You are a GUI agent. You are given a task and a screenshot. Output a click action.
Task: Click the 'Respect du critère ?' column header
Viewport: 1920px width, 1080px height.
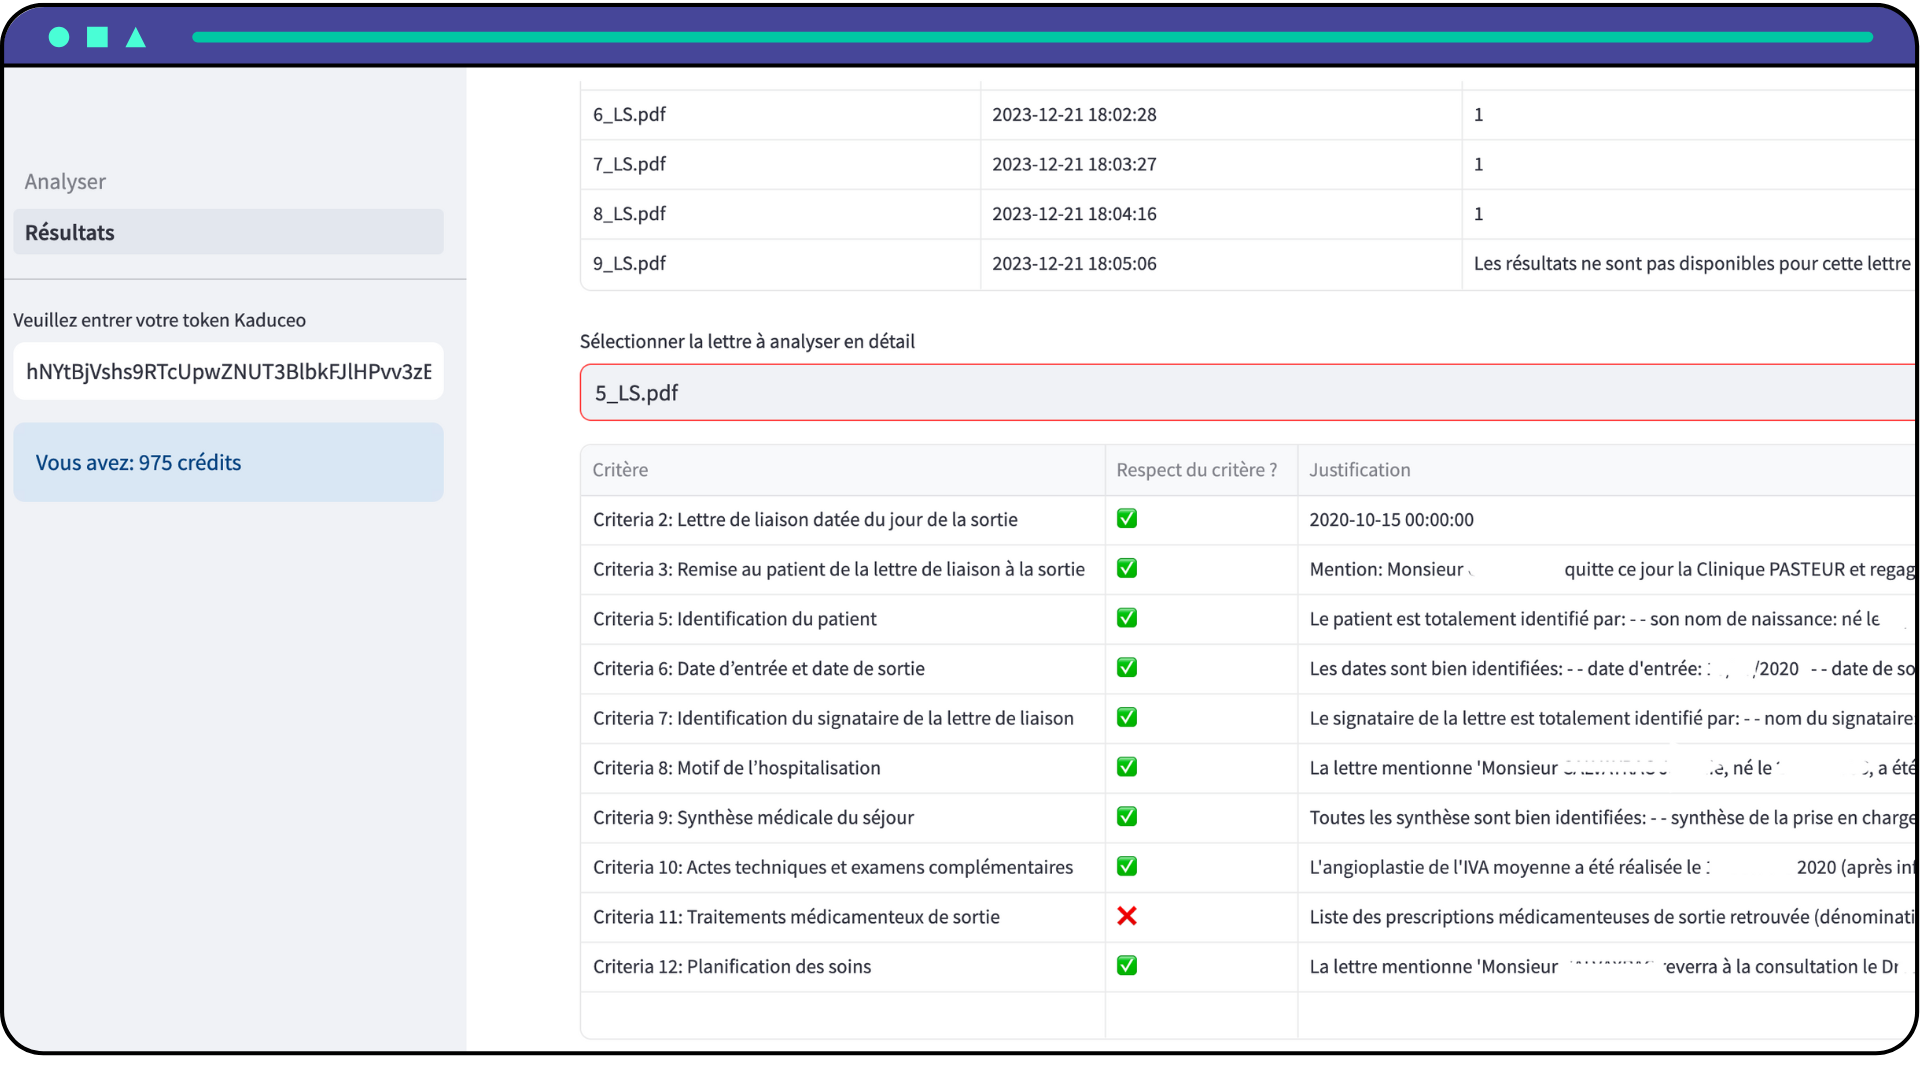point(1196,469)
